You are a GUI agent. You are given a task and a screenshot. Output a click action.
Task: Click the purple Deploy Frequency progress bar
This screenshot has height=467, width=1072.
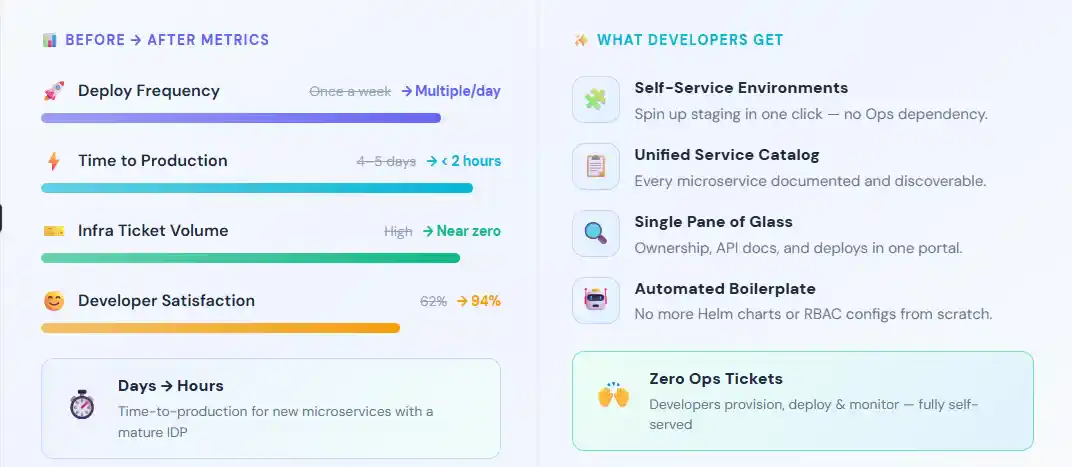(x=241, y=118)
